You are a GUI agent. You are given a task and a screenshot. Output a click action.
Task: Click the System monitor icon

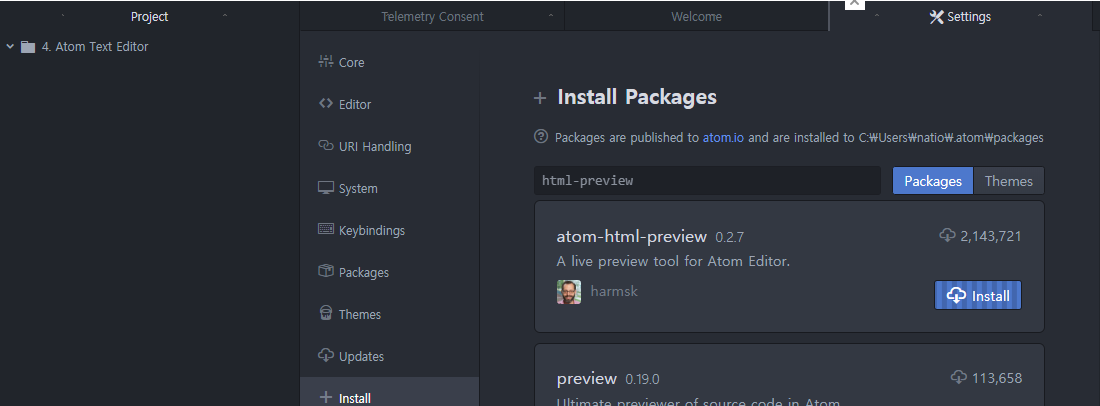point(326,188)
